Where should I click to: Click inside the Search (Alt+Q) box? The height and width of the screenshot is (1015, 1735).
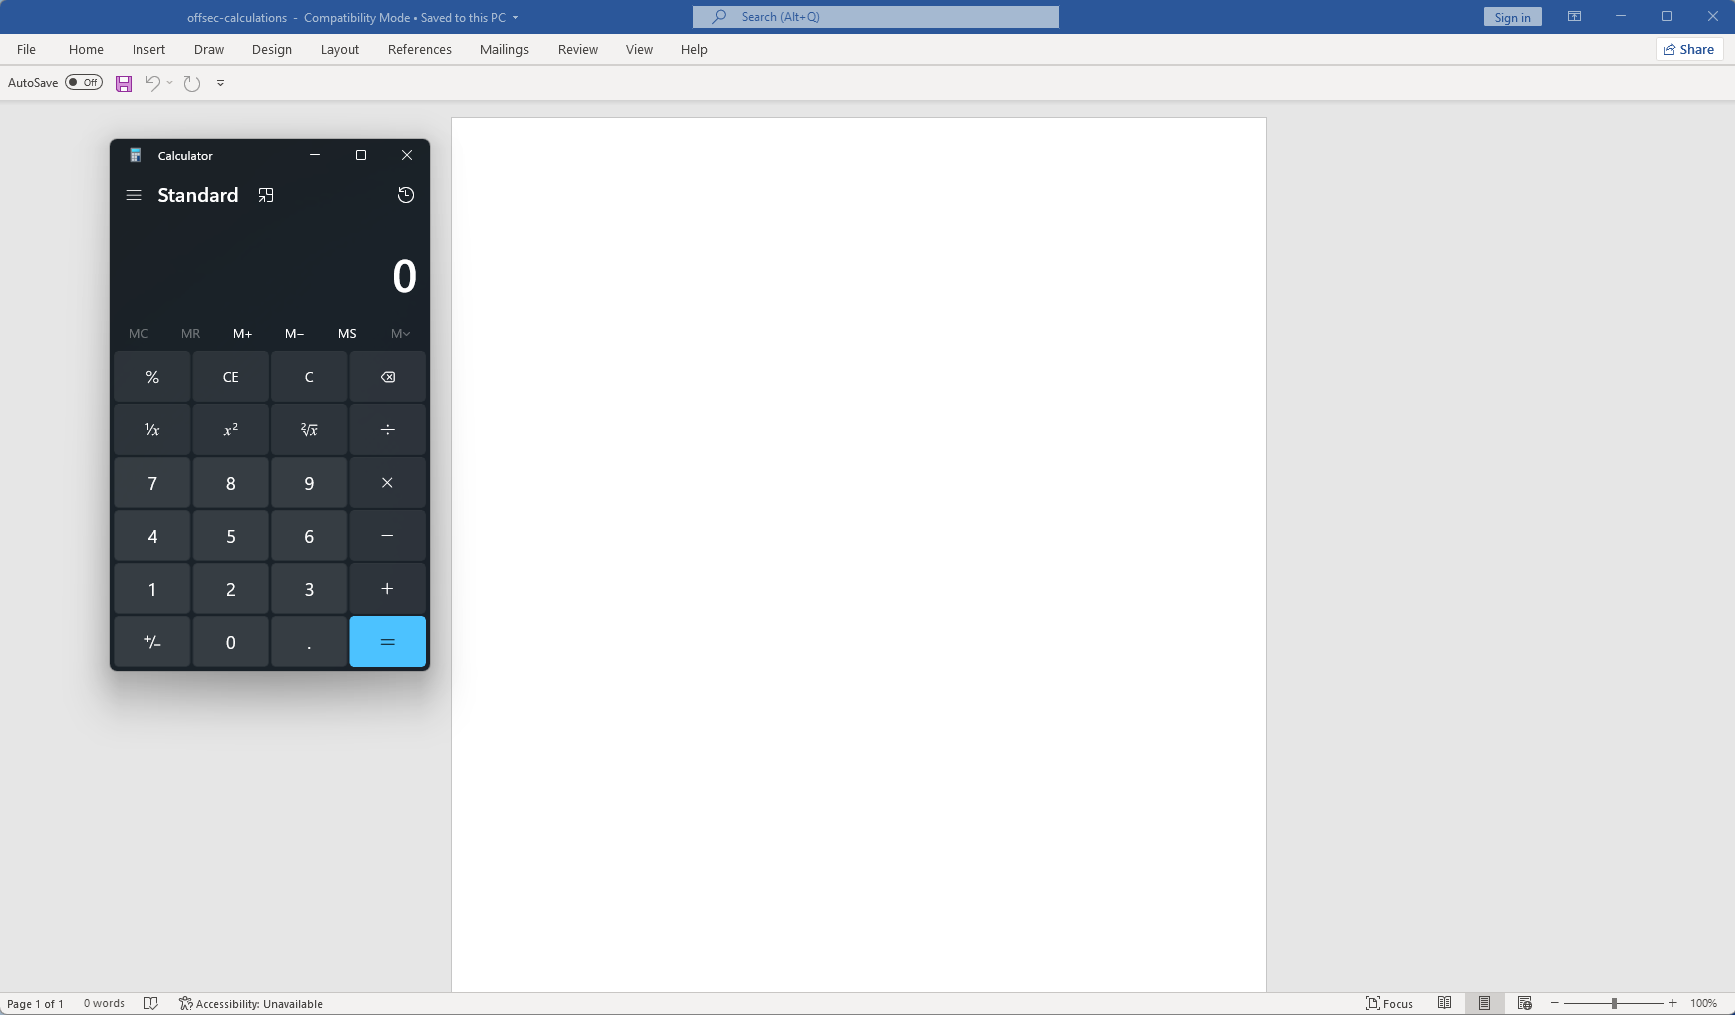[876, 16]
